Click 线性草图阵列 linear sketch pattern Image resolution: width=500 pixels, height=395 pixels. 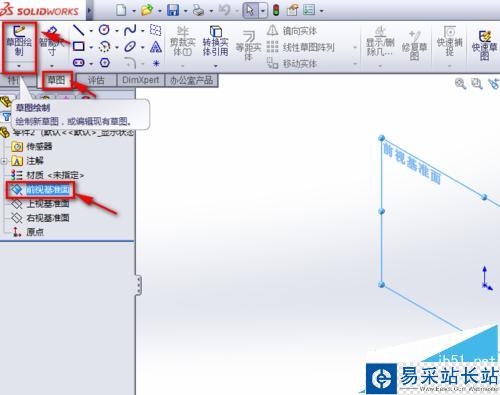tap(301, 47)
